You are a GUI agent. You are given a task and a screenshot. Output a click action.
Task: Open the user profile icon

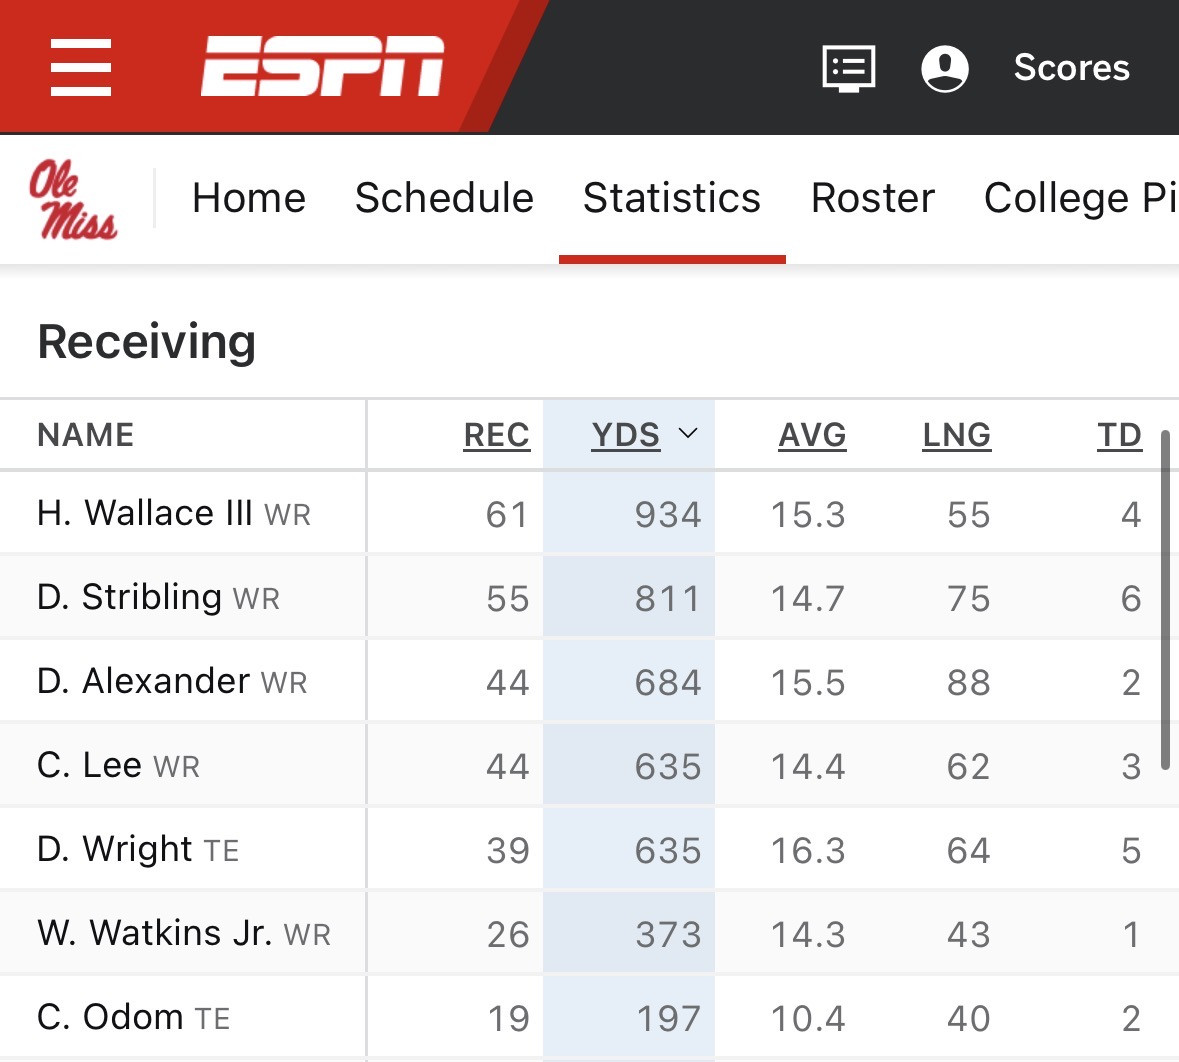(944, 68)
